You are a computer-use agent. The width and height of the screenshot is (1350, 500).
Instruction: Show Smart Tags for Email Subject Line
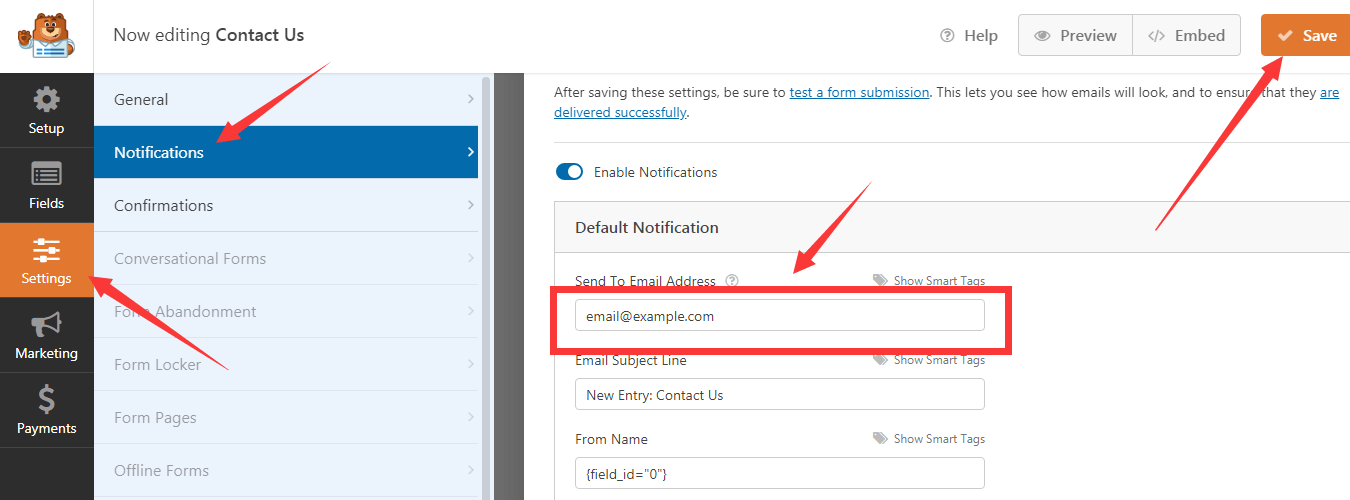[x=928, y=360]
